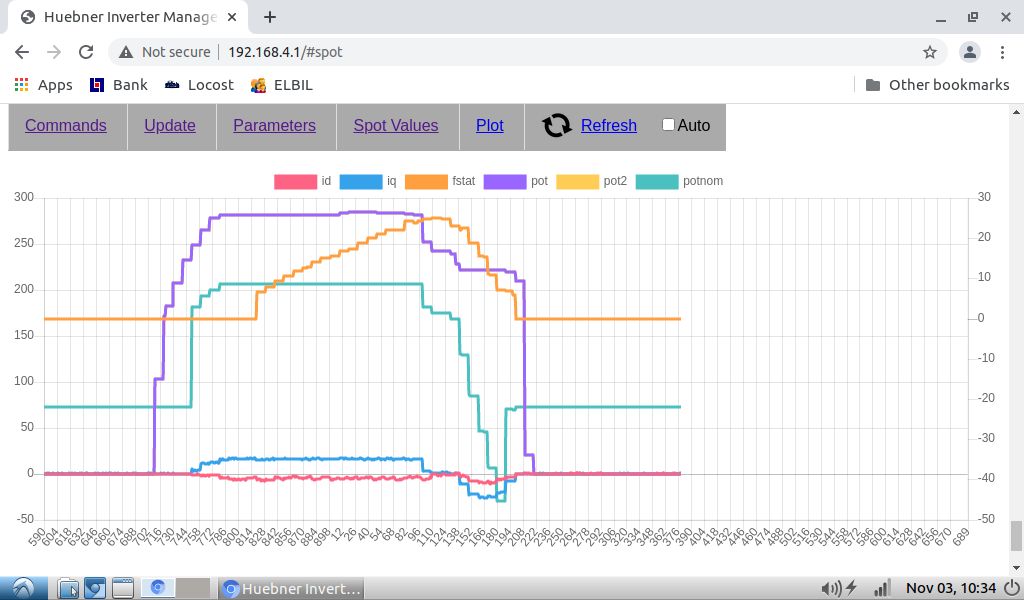Enable the Auto refresh checkbox

[x=669, y=125]
